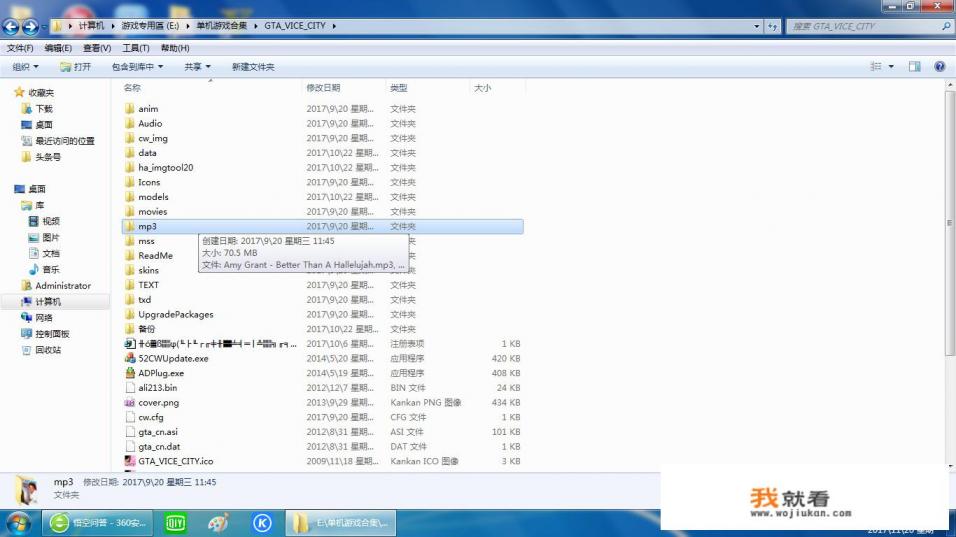Image resolution: width=956 pixels, height=537 pixels.
Task: Select the 52CWUpdate.exe file icon
Action: click(x=130, y=358)
